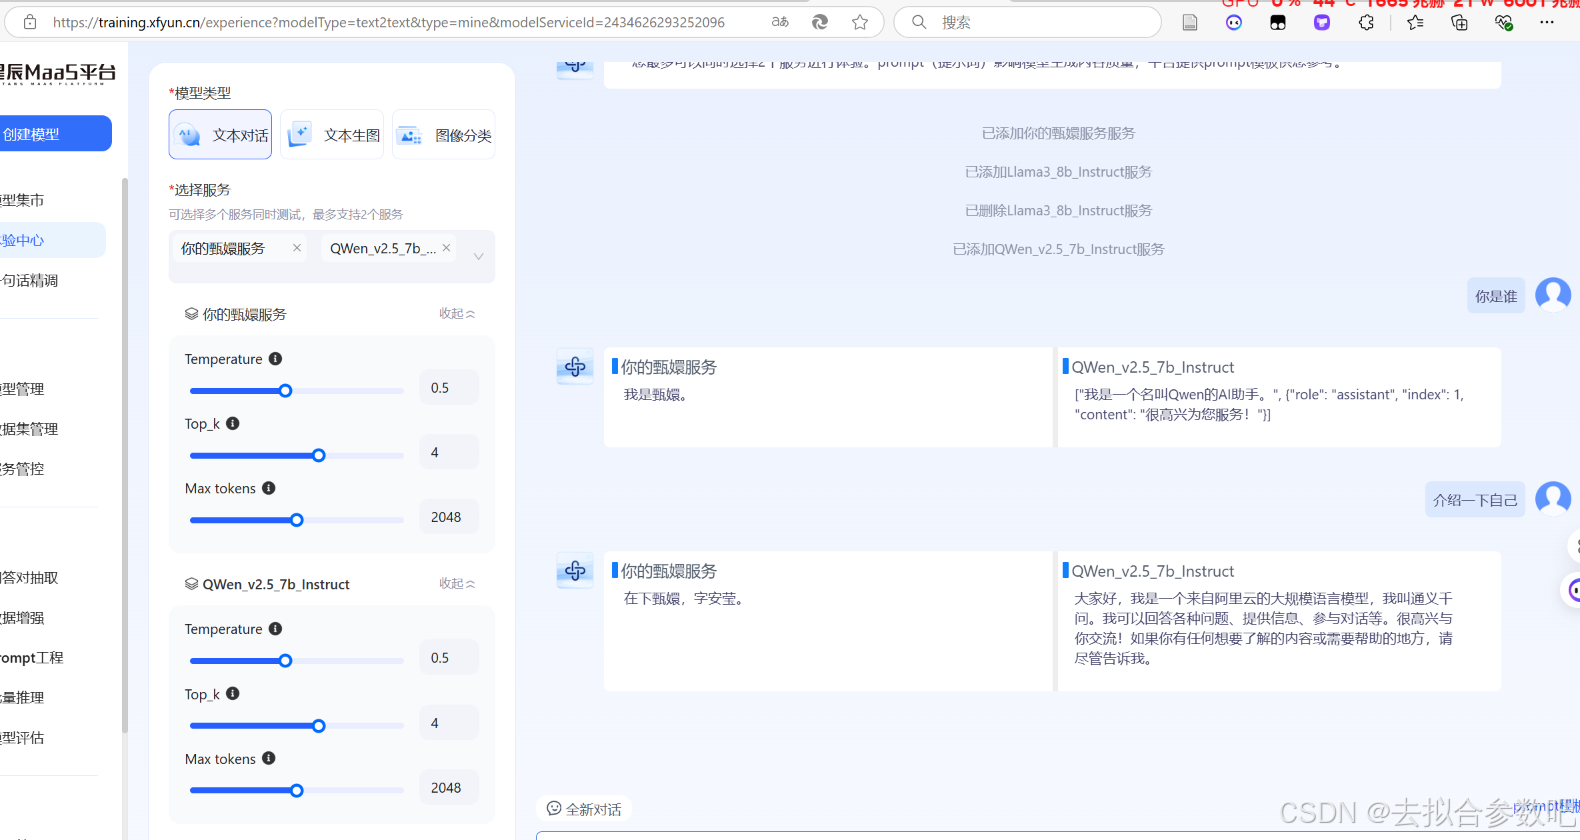Click the Top_k slider handle for QWen_v2.5_7b_Instruct
The height and width of the screenshot is (840, 1580).
point(319,726)
